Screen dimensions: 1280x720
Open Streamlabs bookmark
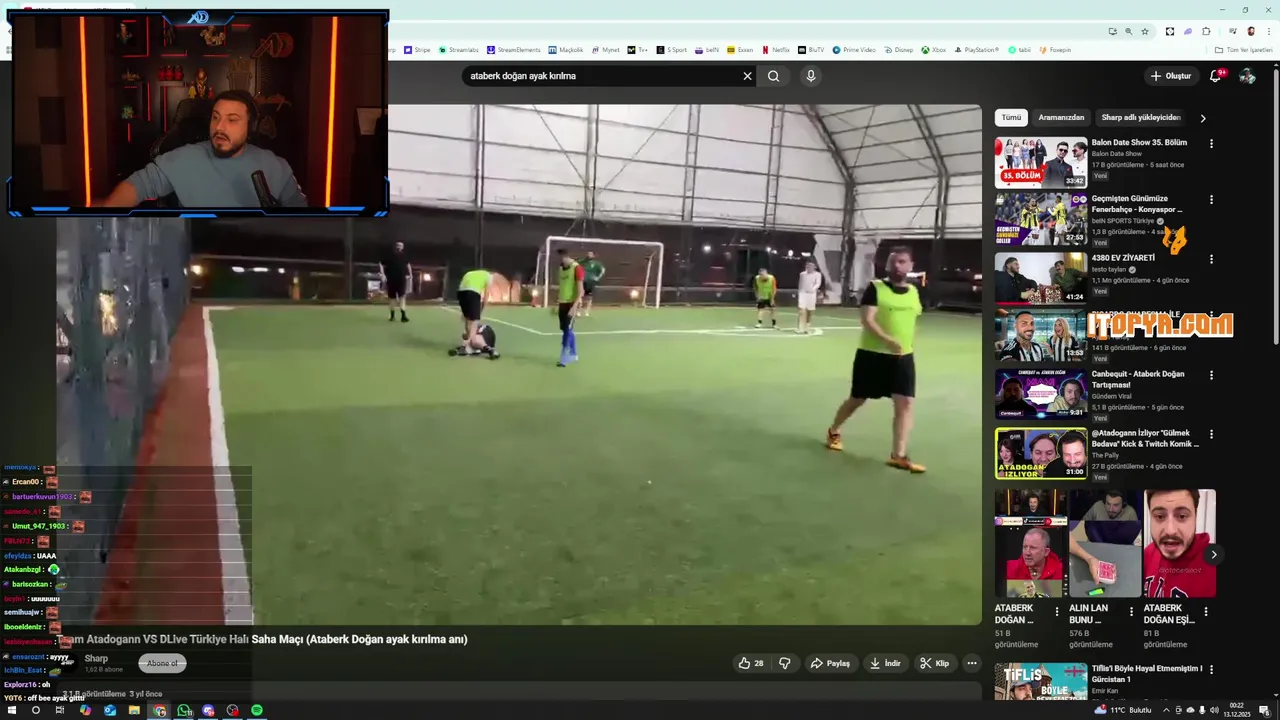coord(458,50)
